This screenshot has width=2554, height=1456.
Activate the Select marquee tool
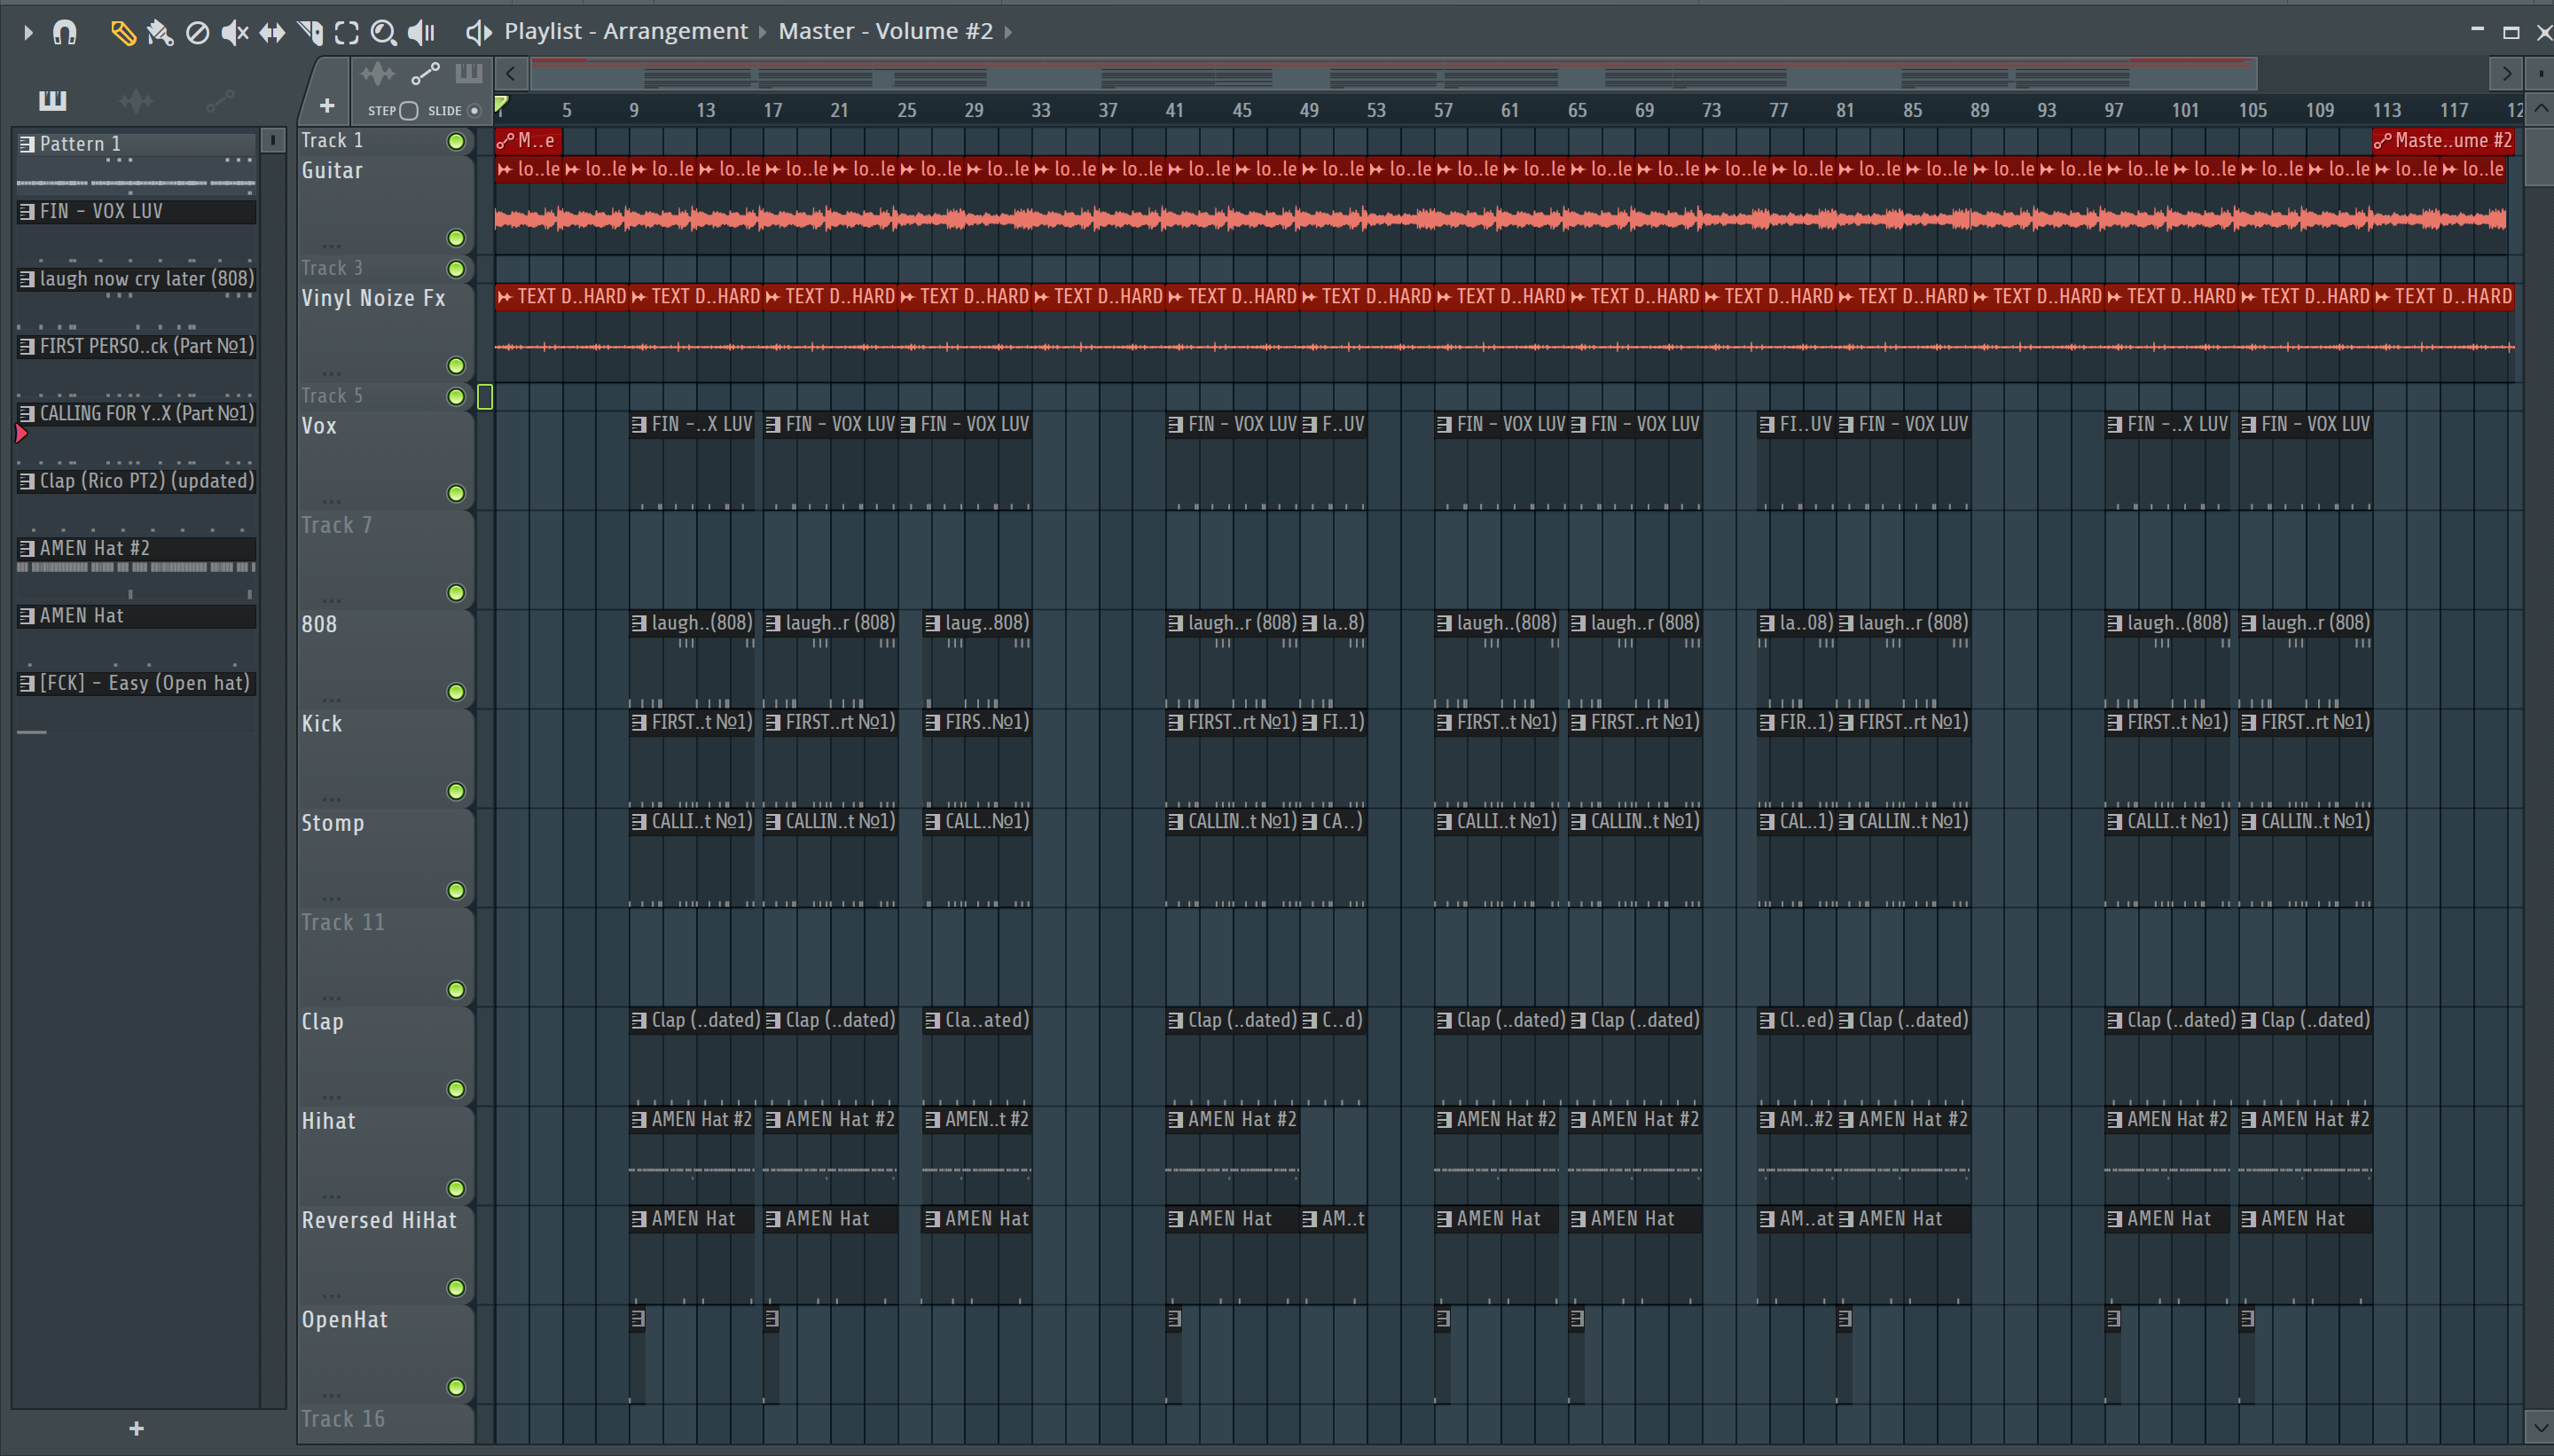tap(347, 33)
